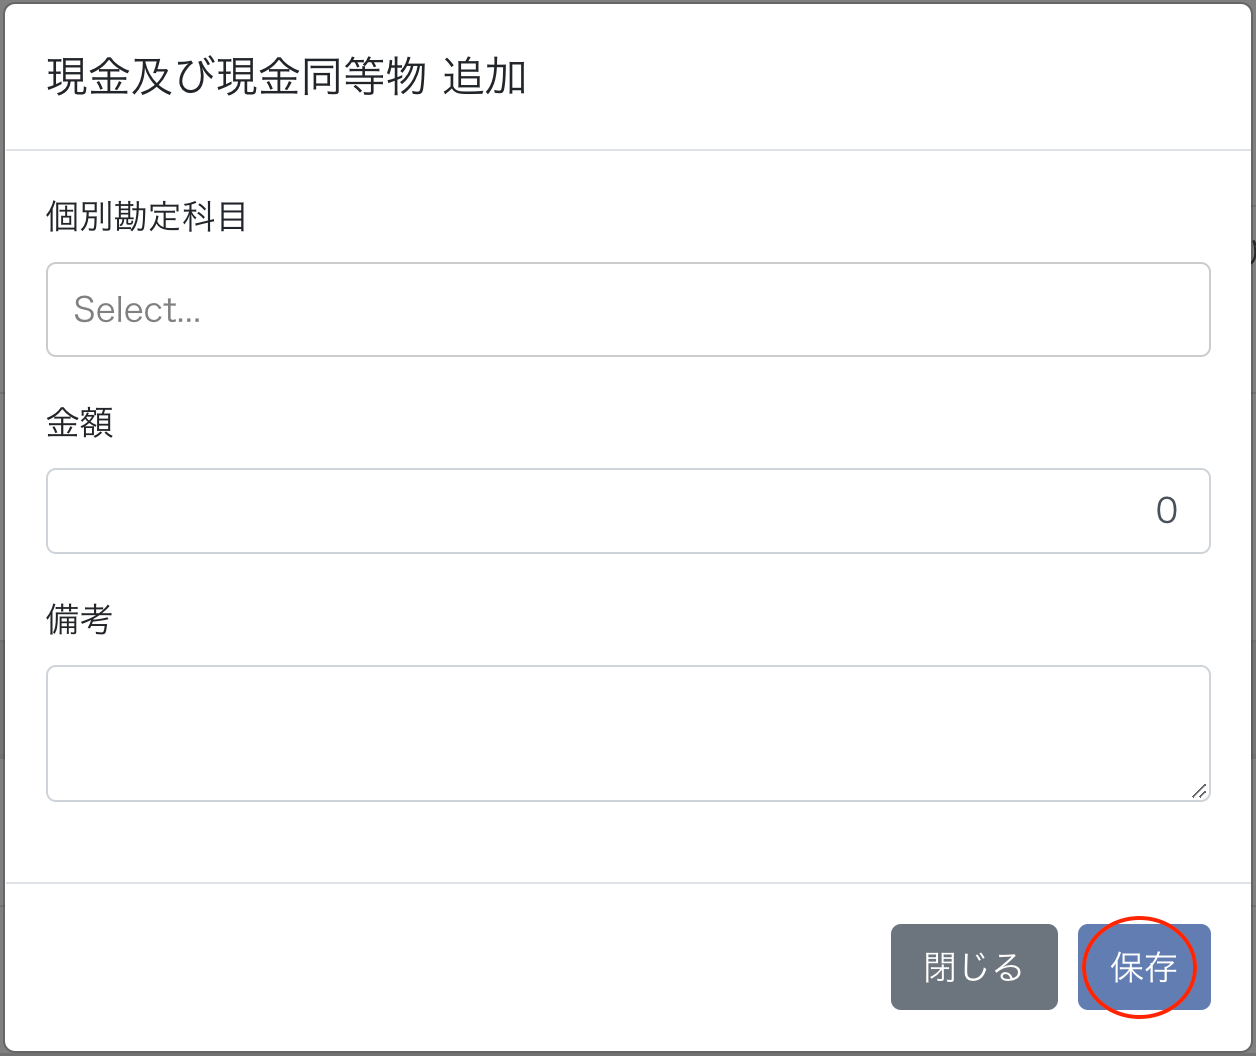
Task: Dismiss the dialog using 閉じる
Action: (974, 967)
